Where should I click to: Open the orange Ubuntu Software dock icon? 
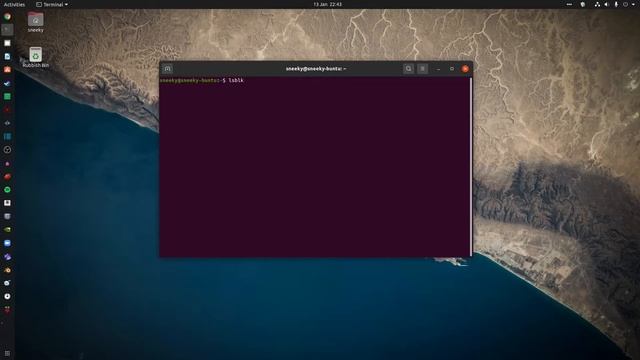(7, 69)
